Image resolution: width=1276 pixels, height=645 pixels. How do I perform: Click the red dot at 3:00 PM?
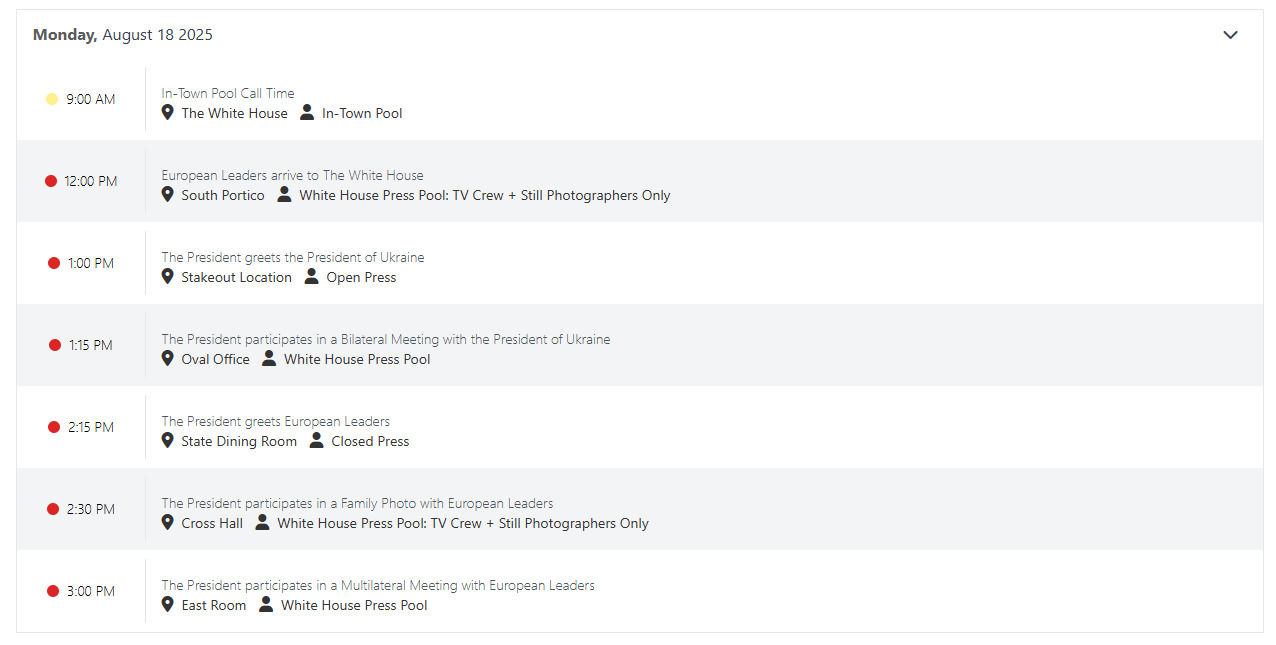point(53,591)
